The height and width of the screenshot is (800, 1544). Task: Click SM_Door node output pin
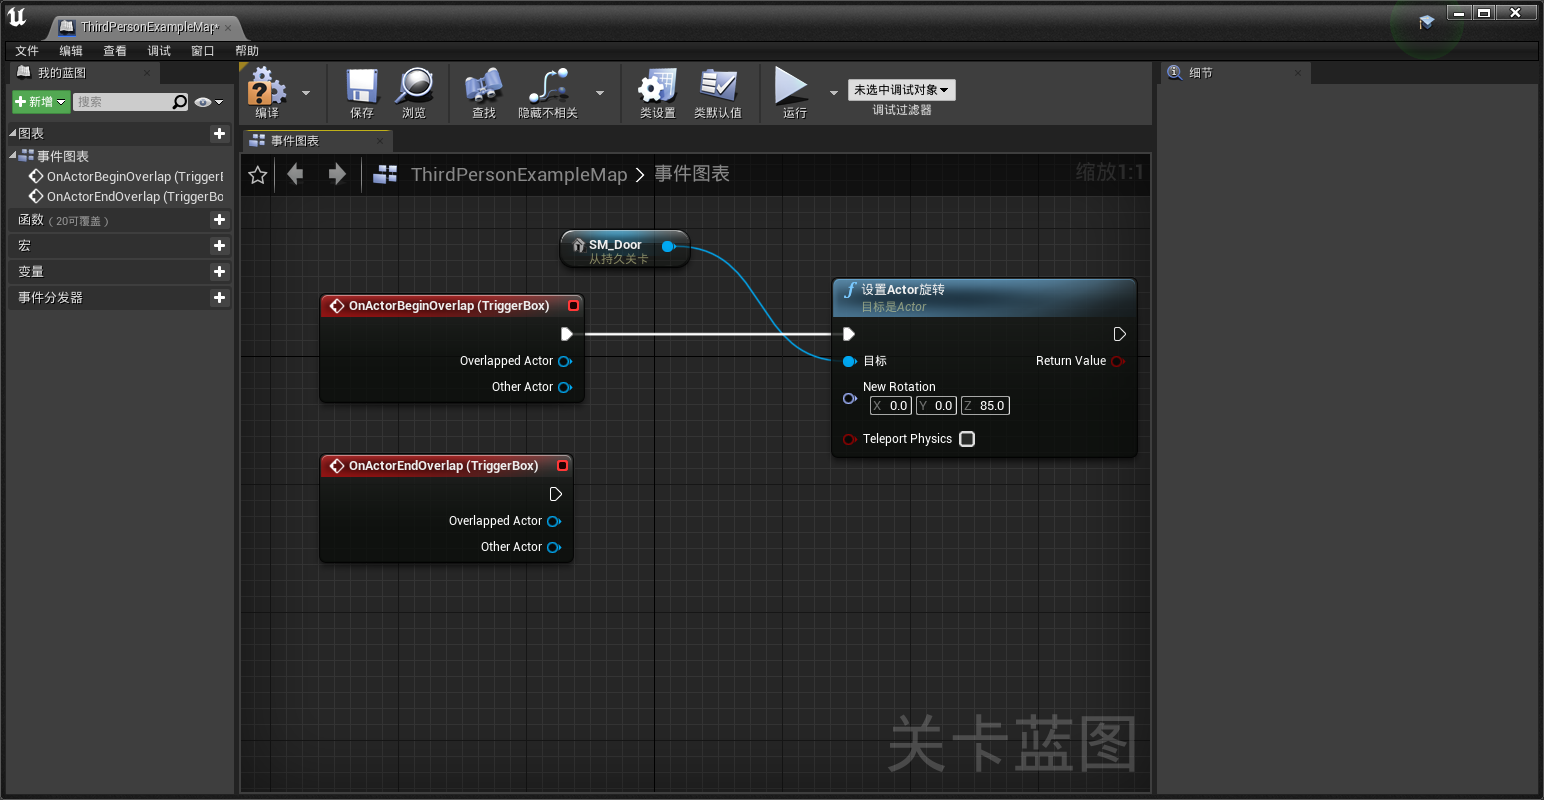pyautogui.click(x=669, y=246)
